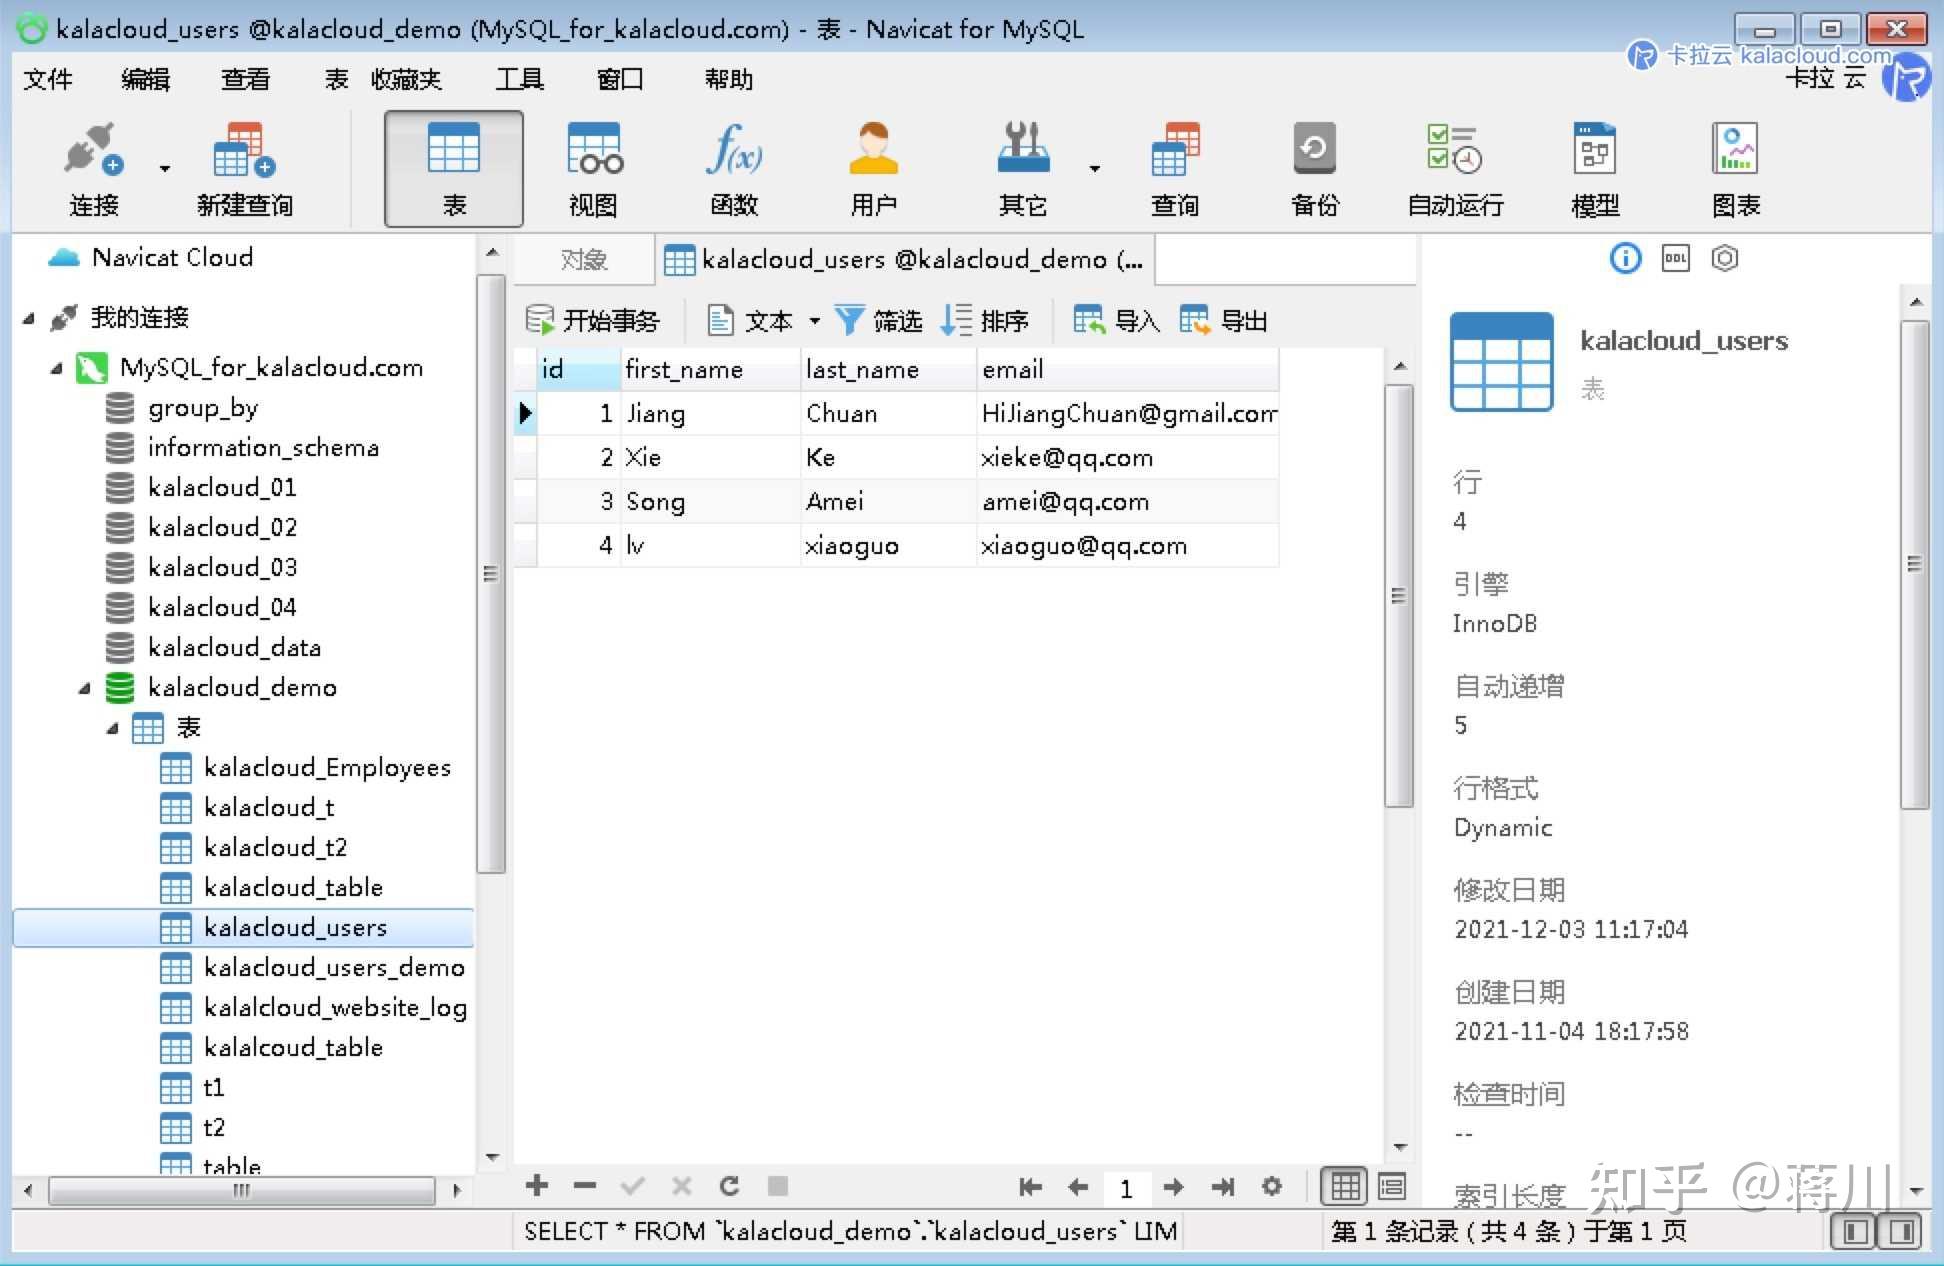
Task: Show the DDL view in the info panel
Action: [1675, 258]
